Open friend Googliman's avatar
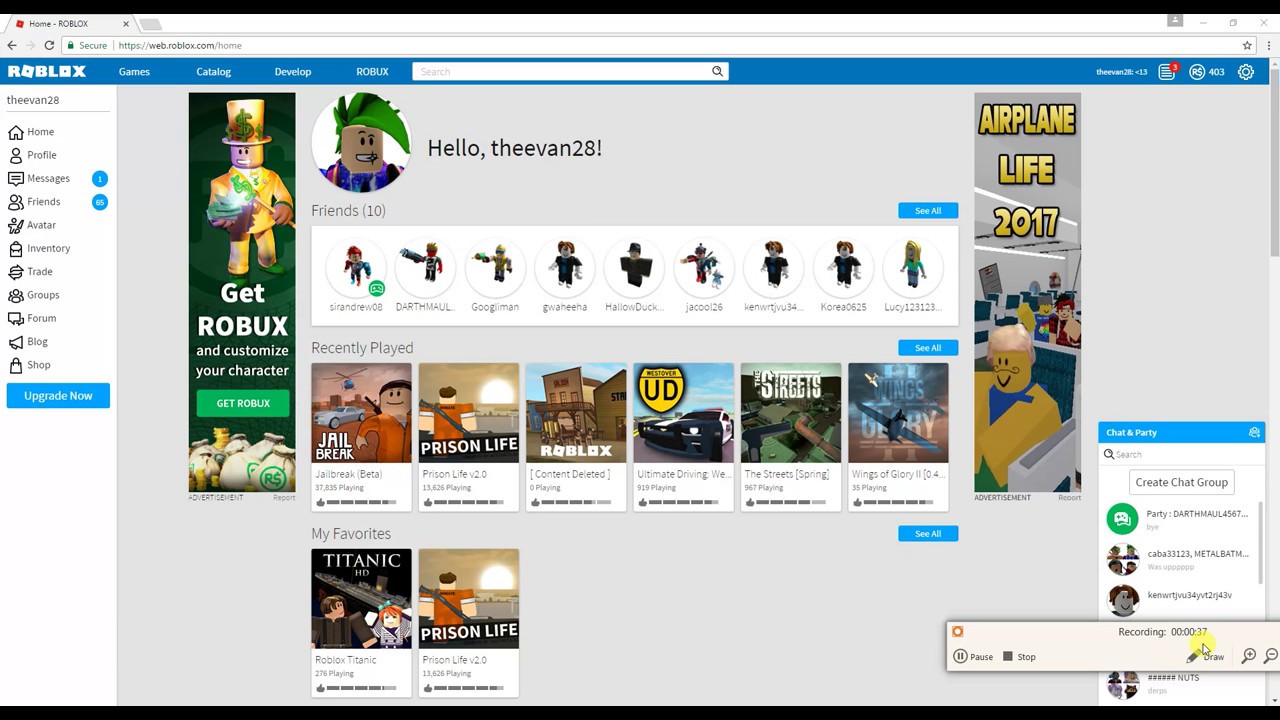 click(495, 266)
